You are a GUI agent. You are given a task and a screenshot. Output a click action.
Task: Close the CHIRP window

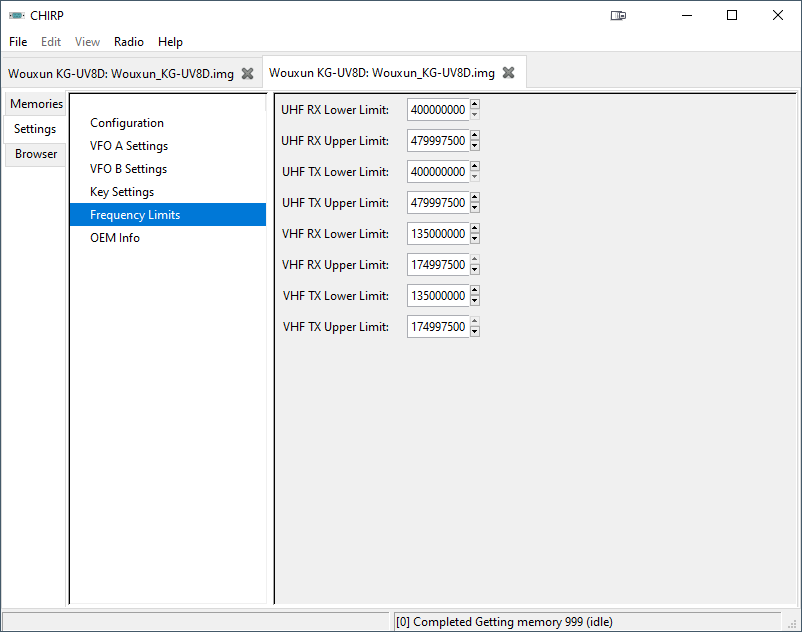[777, 15]
